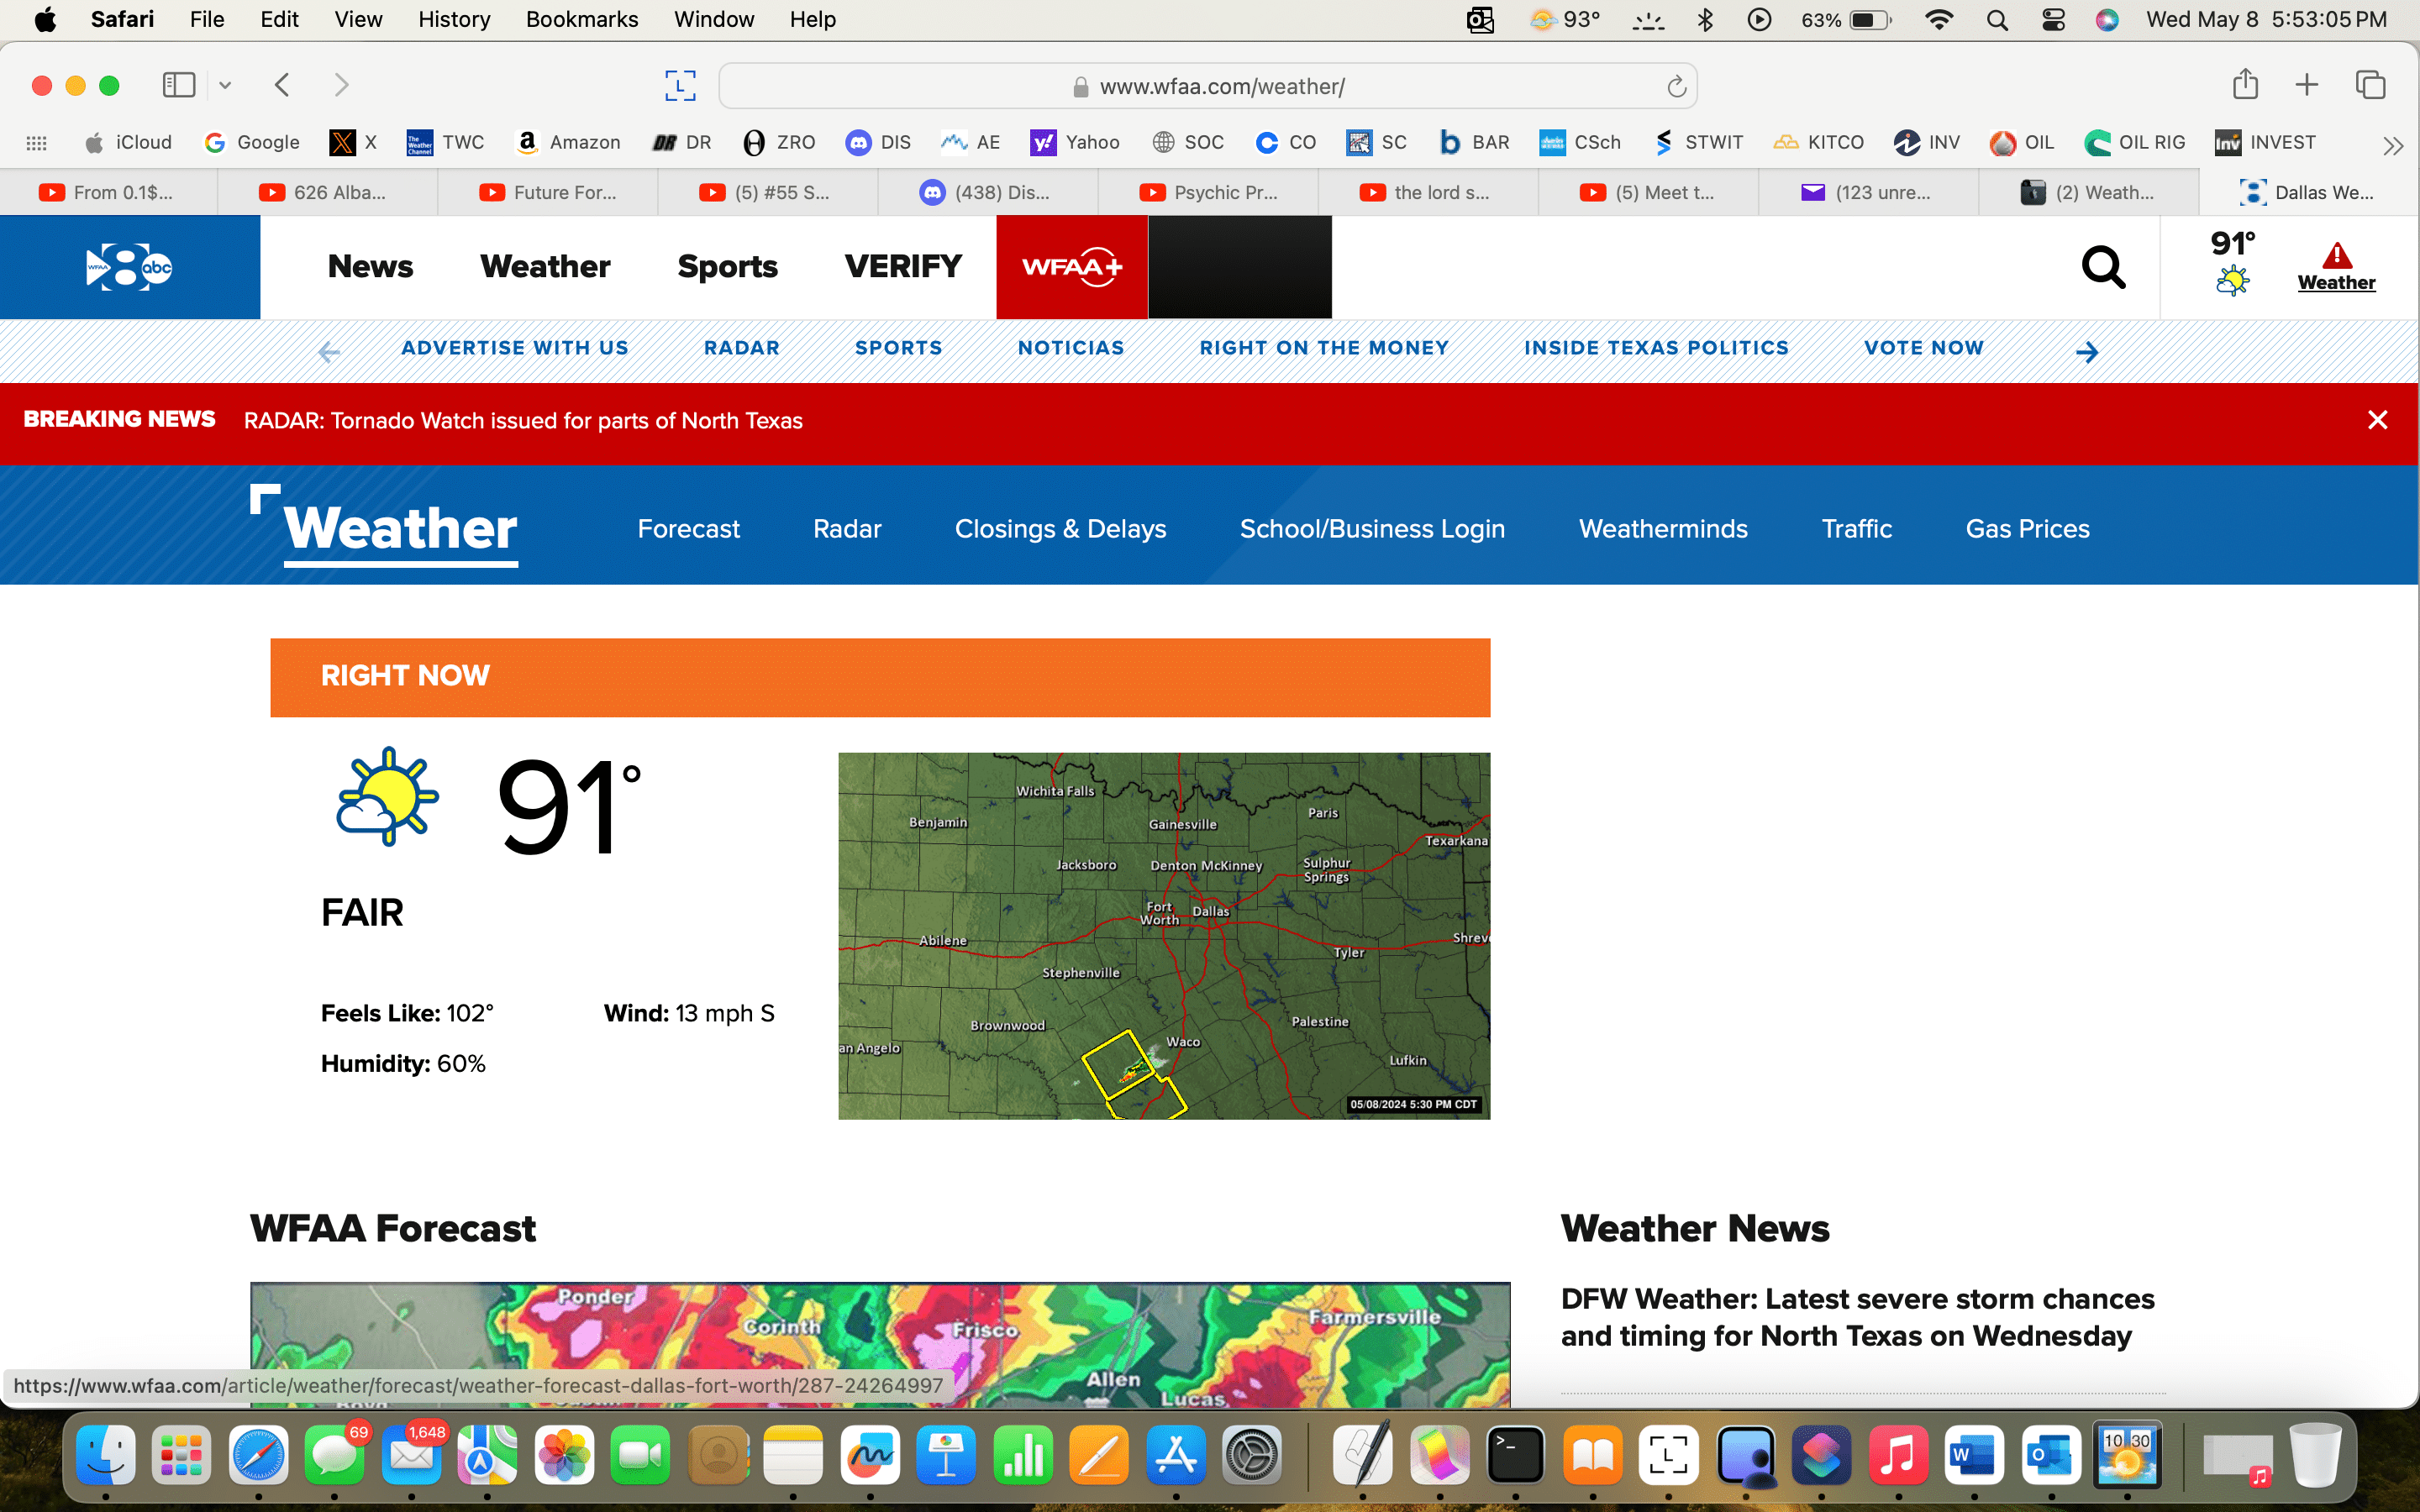Toggle Safari sidebar button
Screen dimensions: 2420x1512
pos(178,85)
